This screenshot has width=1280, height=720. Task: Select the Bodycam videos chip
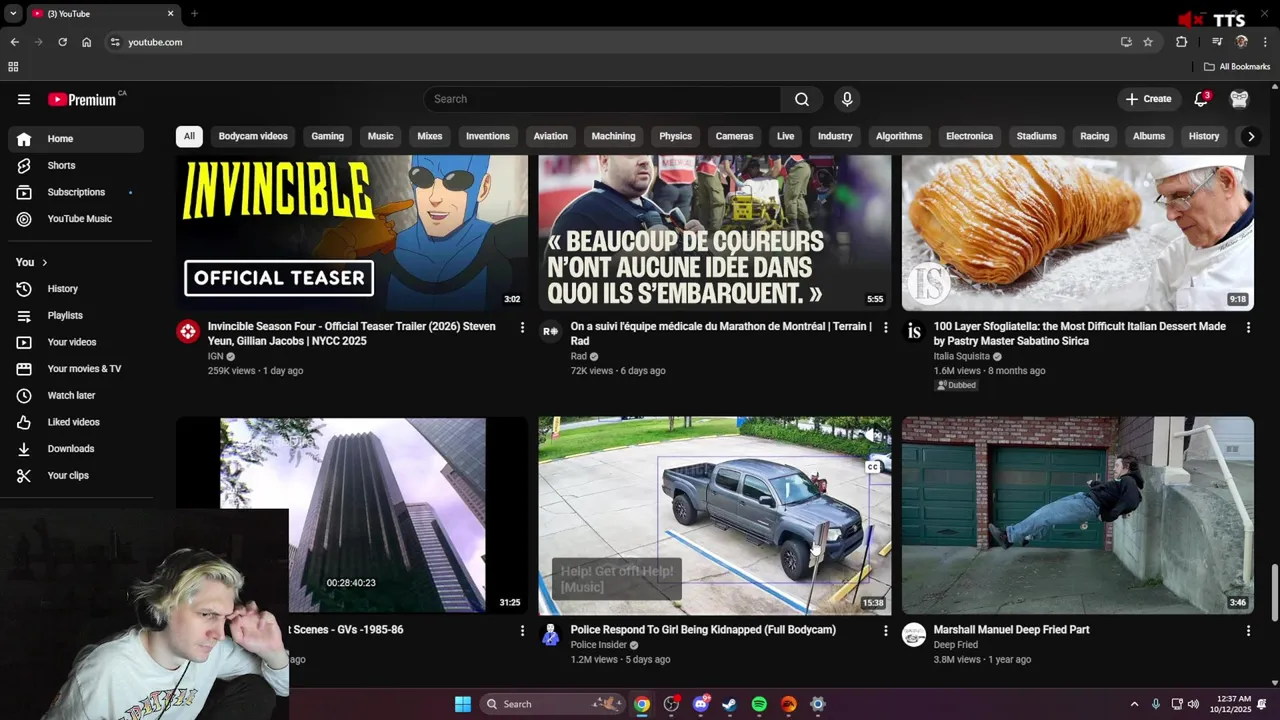pyautogui.click(x=253, y=136)
